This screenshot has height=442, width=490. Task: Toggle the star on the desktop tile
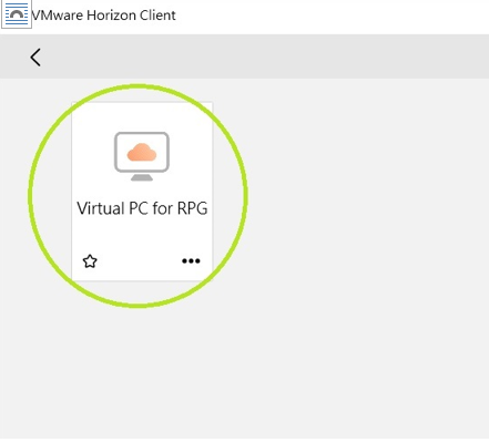[x=90, y=261]
